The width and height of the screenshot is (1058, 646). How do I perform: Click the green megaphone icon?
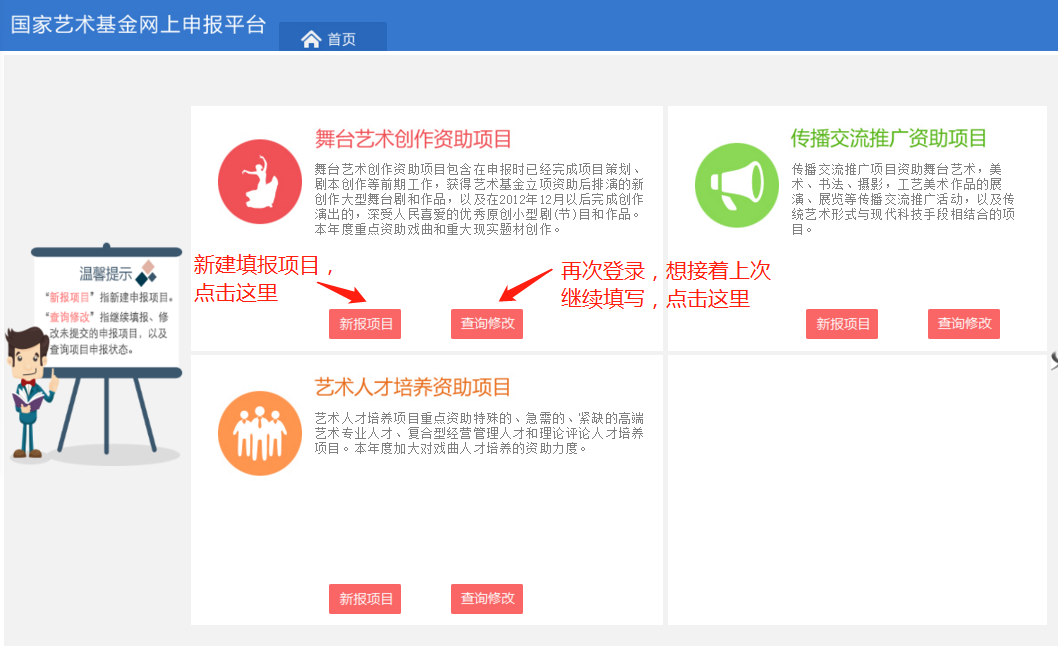[x=736, y=185]
